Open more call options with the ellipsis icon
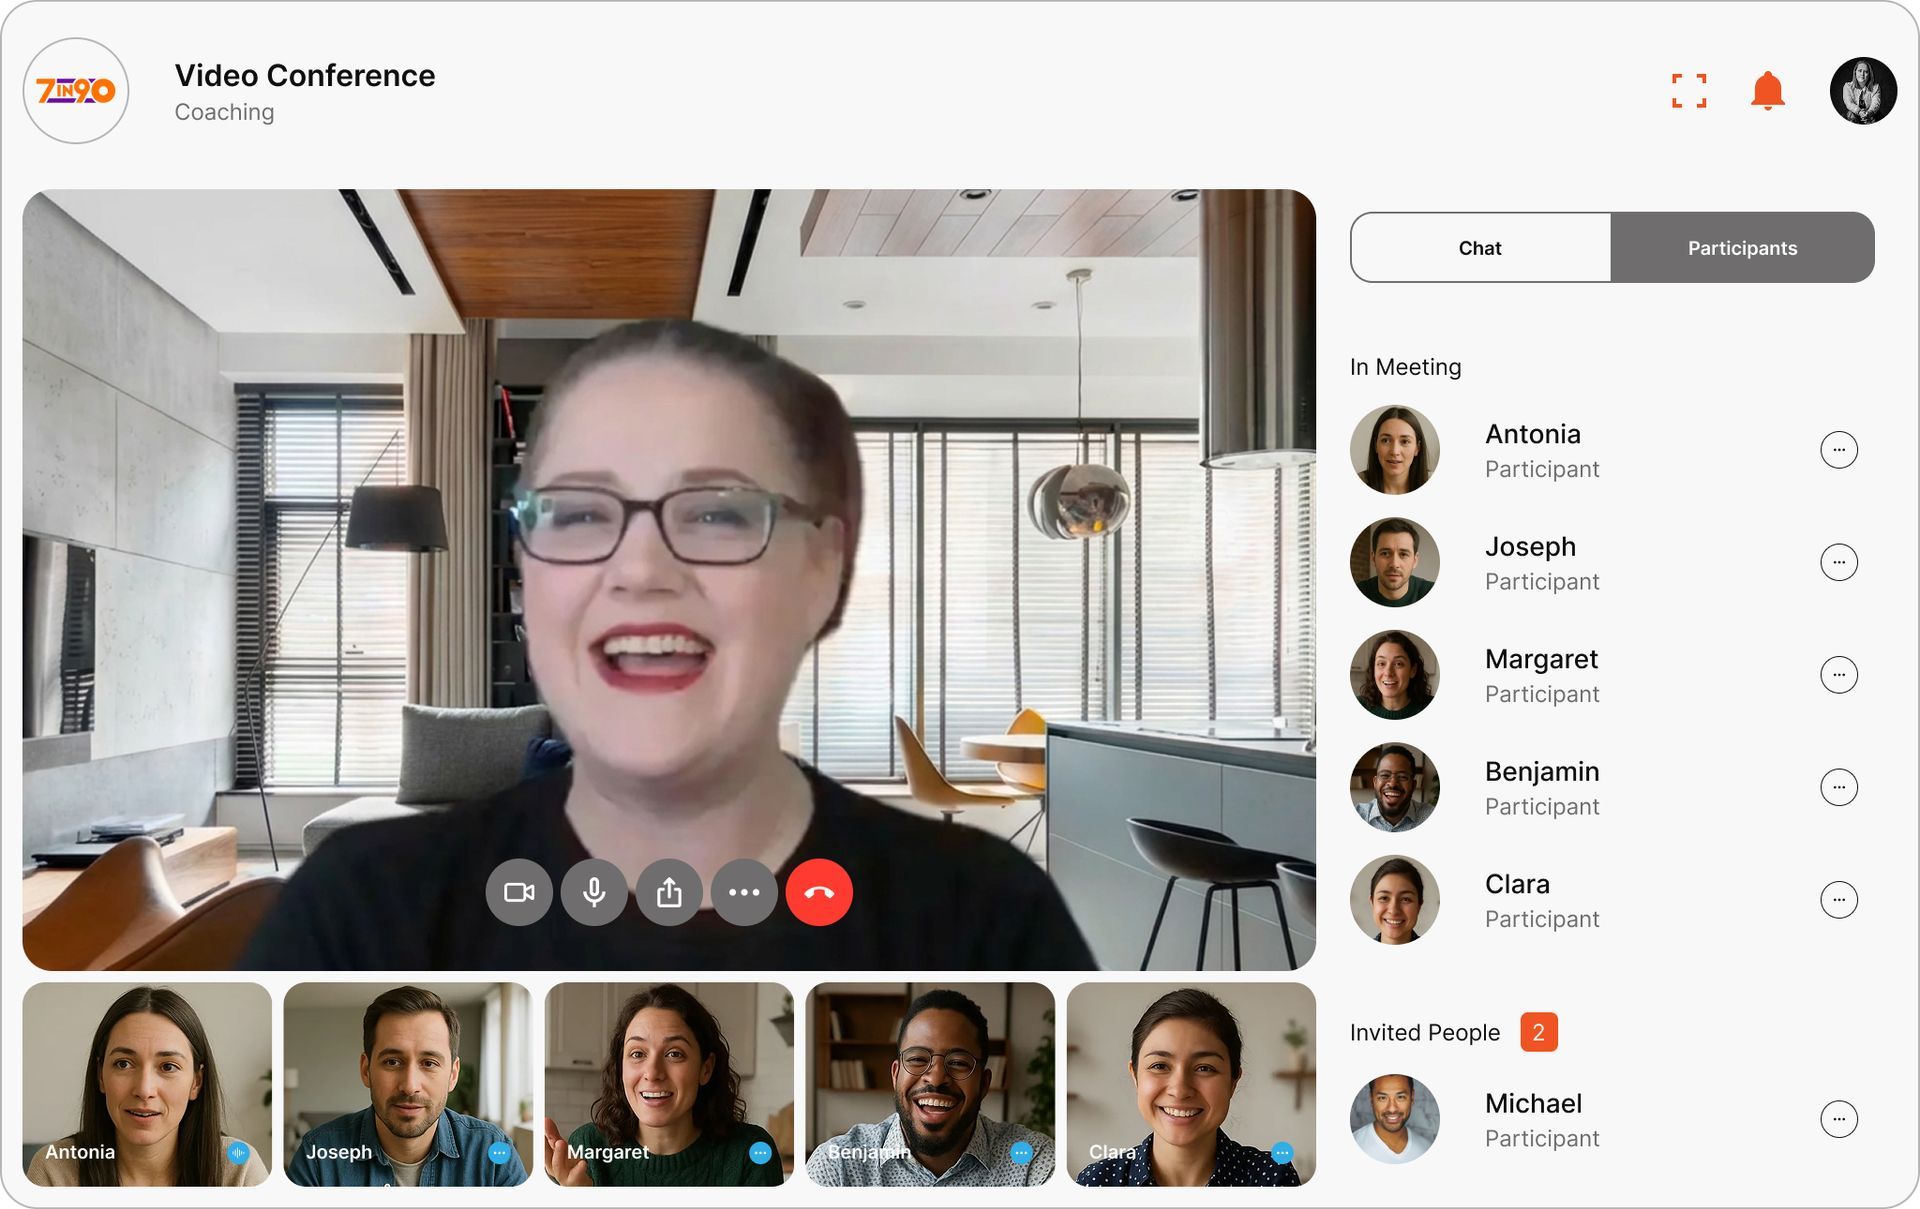This screenshot has height=1209, width=1920. 743,892
